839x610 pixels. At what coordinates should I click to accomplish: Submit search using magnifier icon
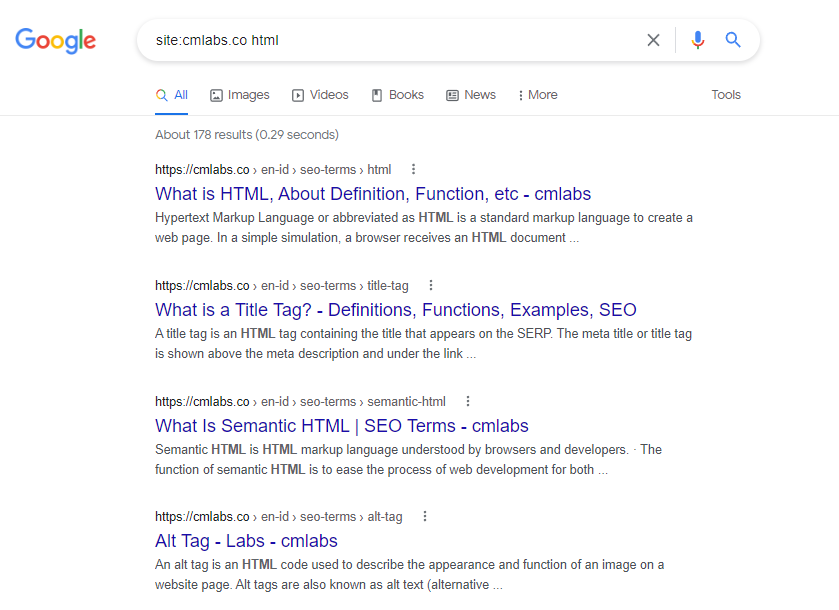(x=733, y=40)
